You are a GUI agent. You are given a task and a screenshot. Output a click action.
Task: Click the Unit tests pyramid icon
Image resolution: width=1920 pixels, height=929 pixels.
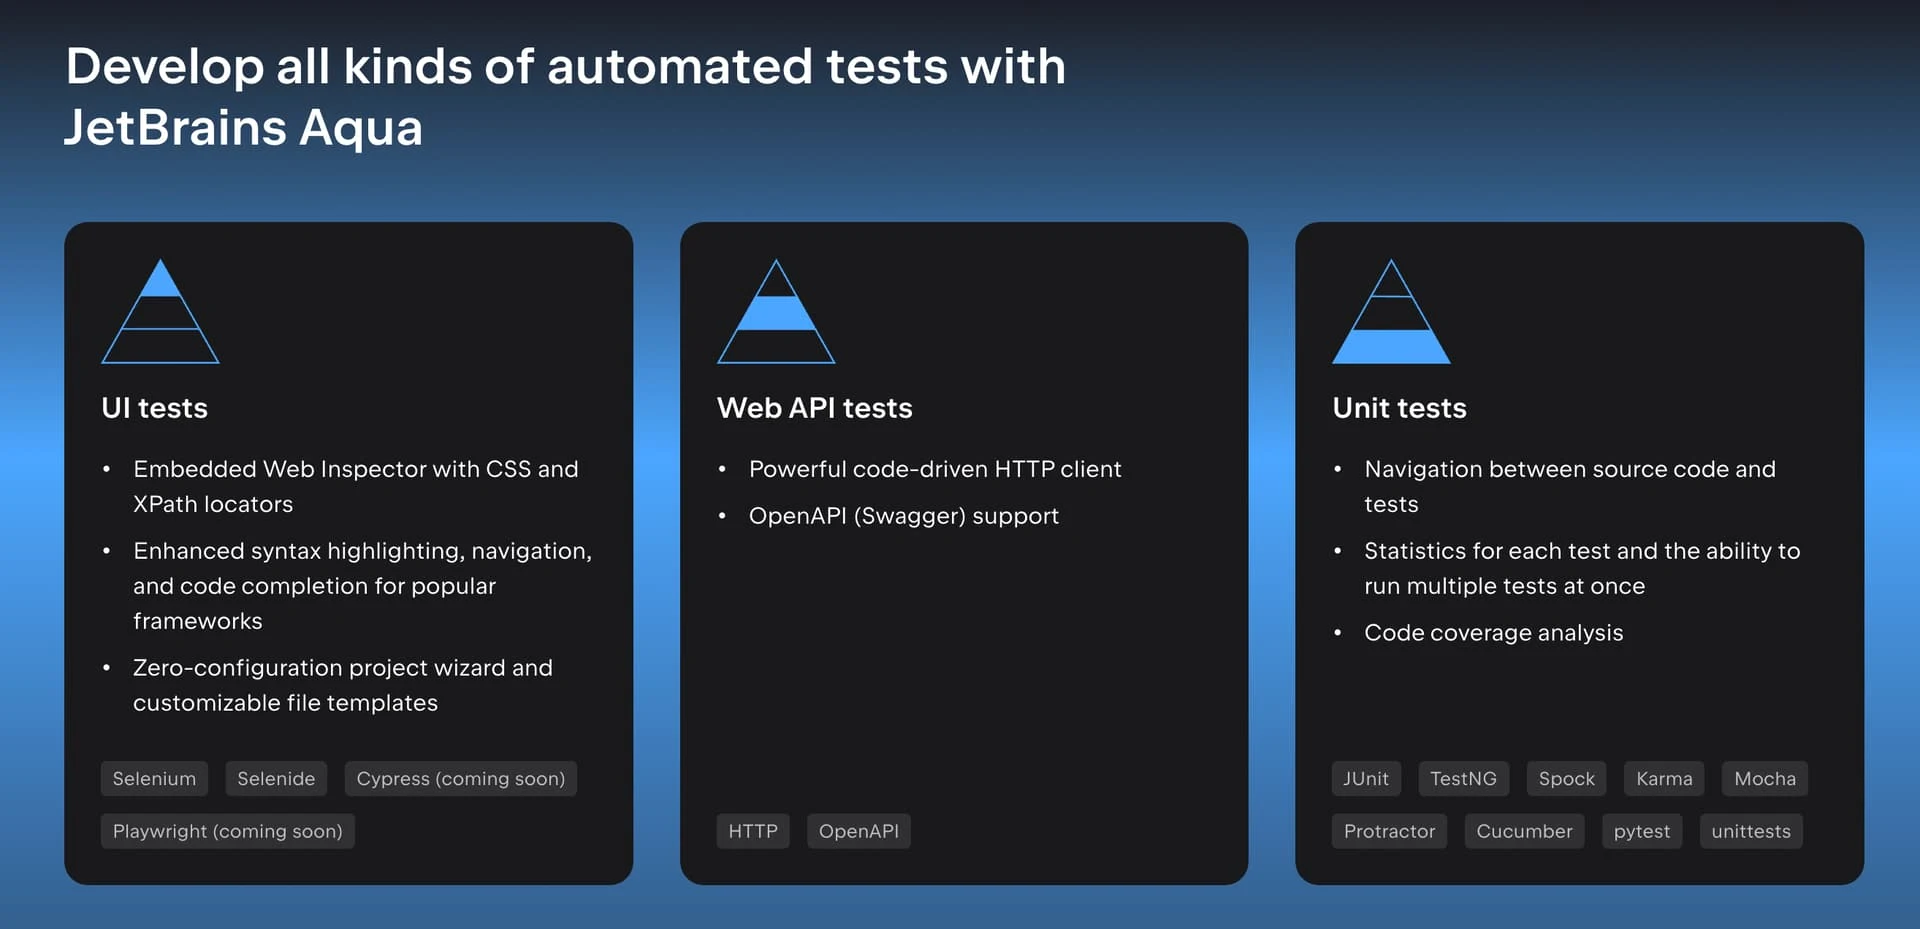coord(1391,311)
